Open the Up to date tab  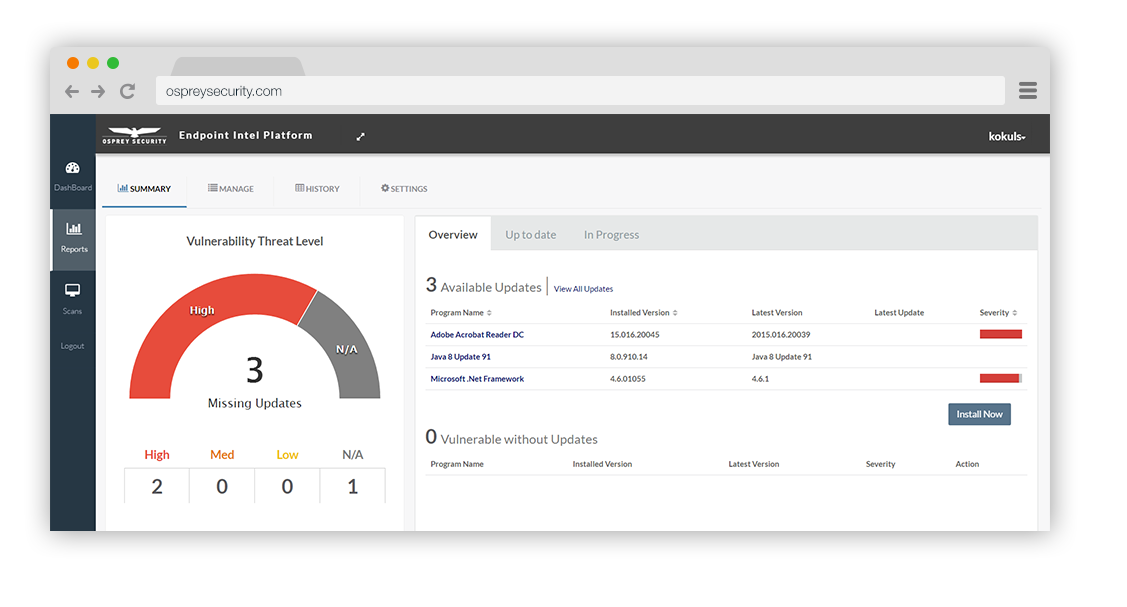pos(530,235)
